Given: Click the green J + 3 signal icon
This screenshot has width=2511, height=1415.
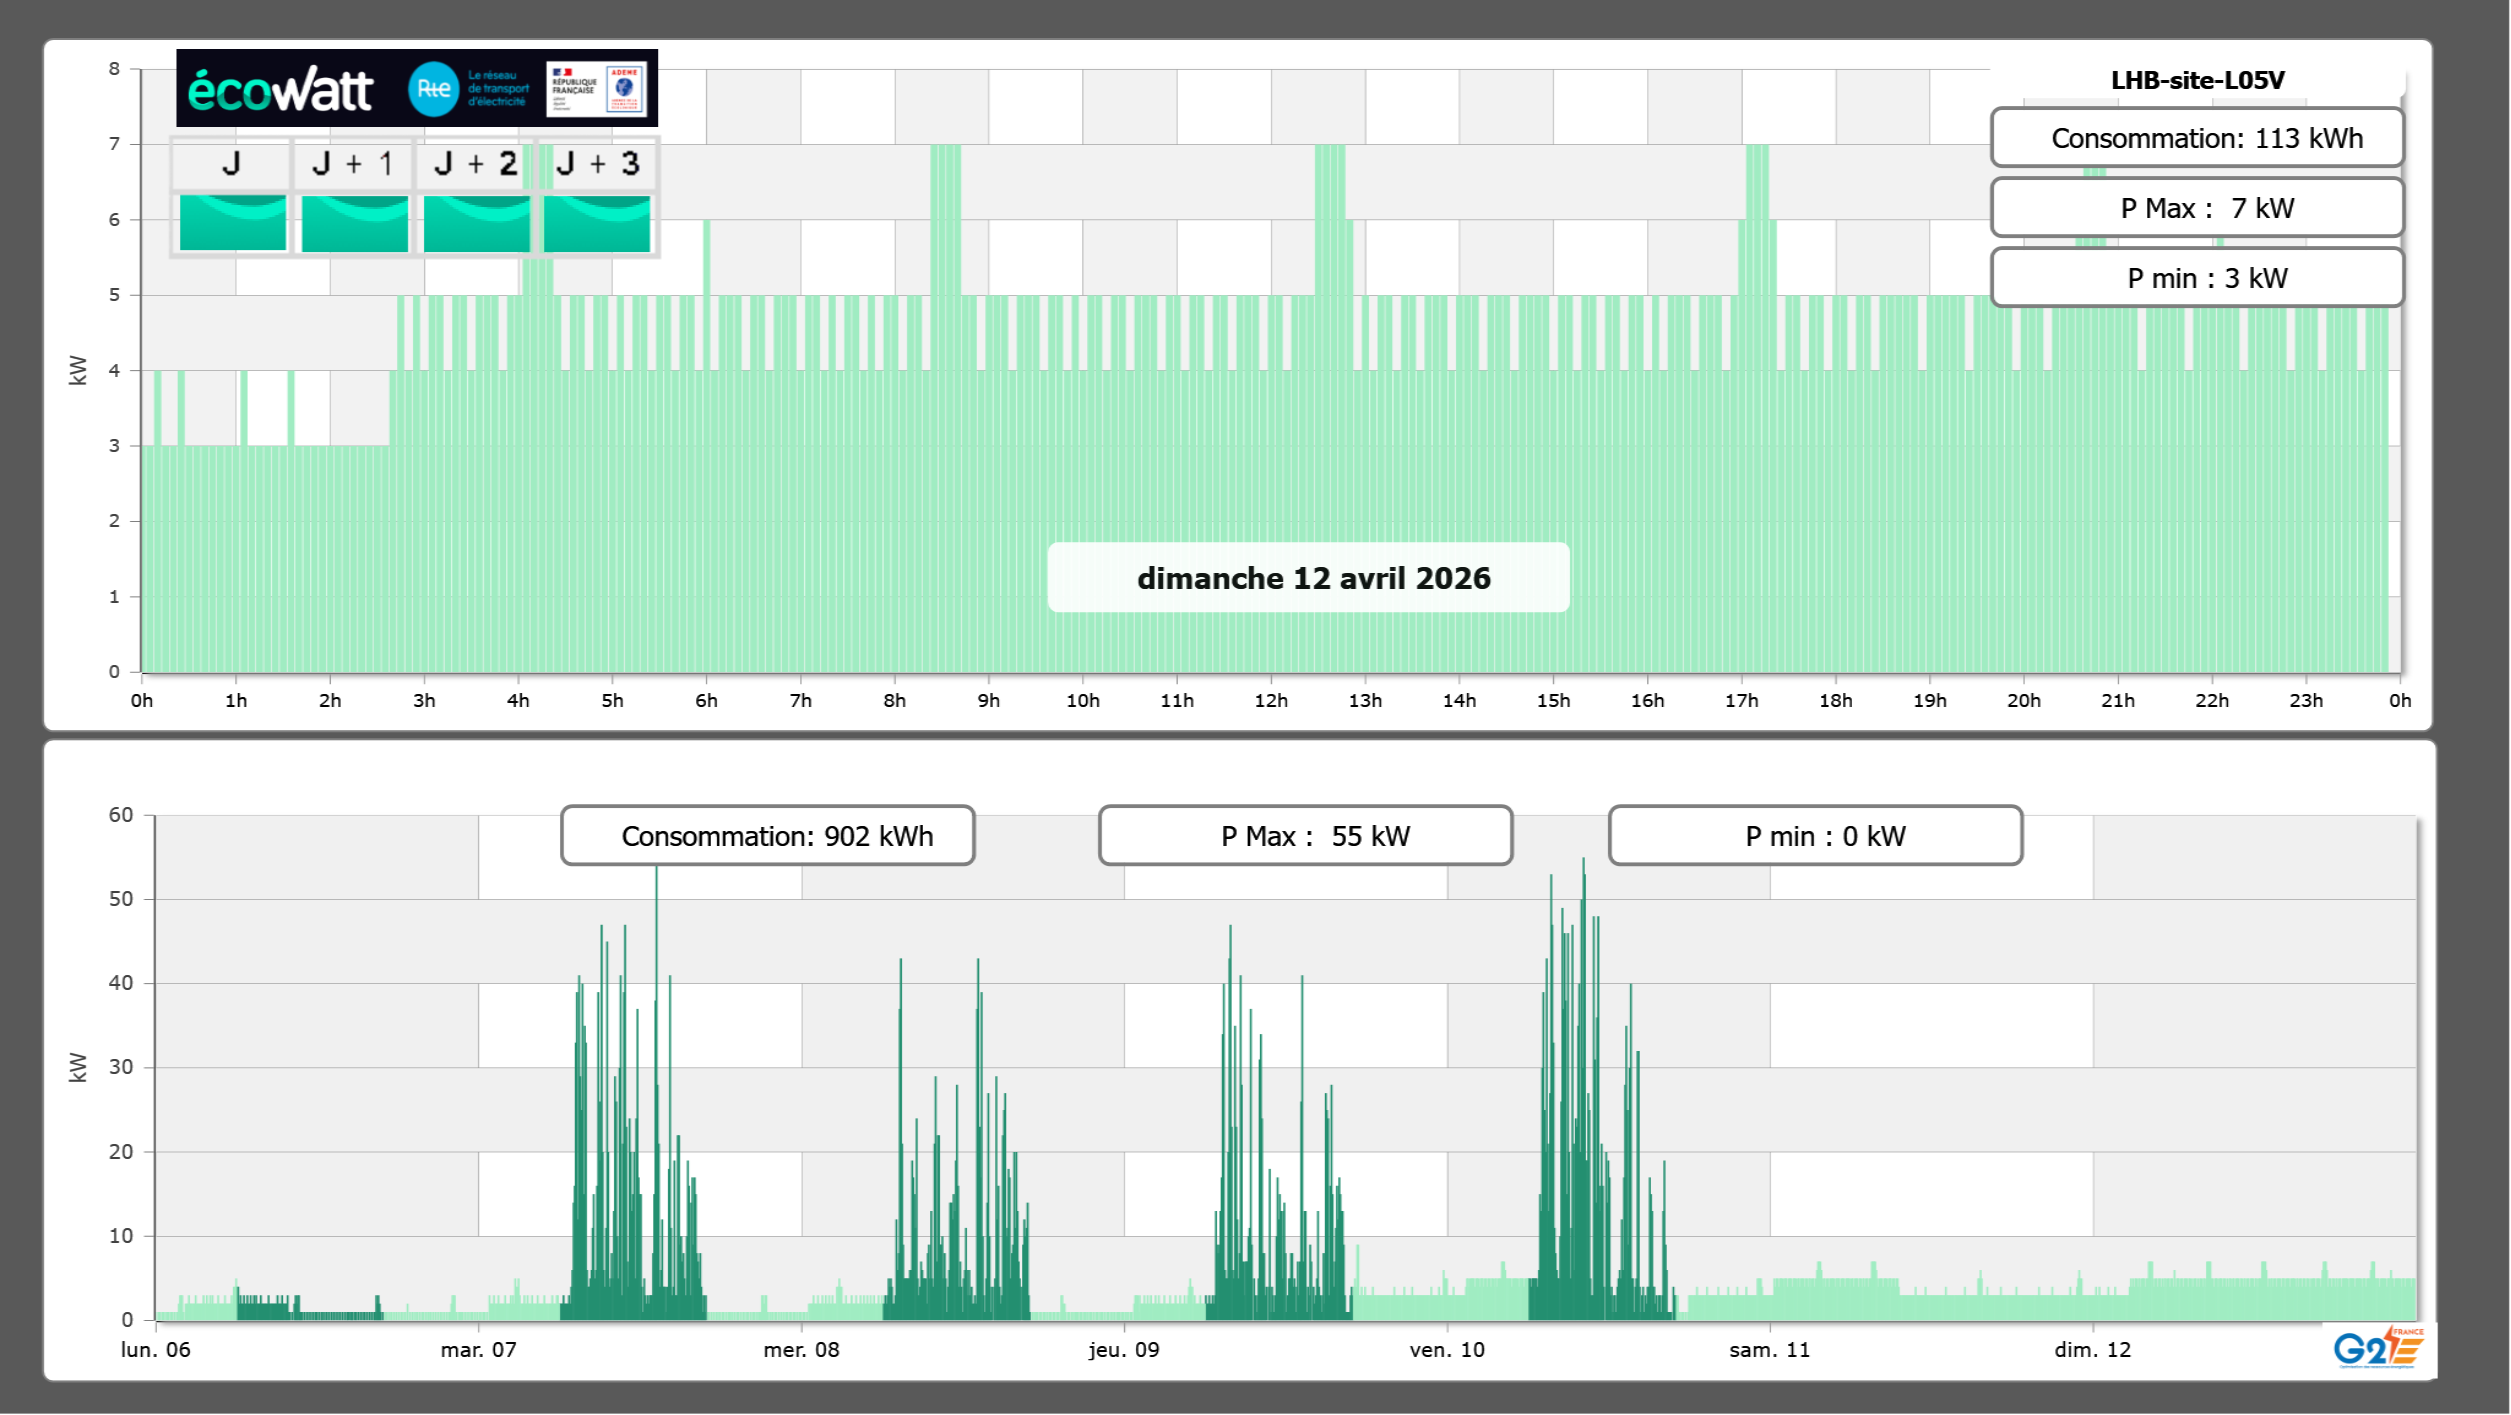Looking at the screenshot, I should pyautogui.click(x=597, y=223).
